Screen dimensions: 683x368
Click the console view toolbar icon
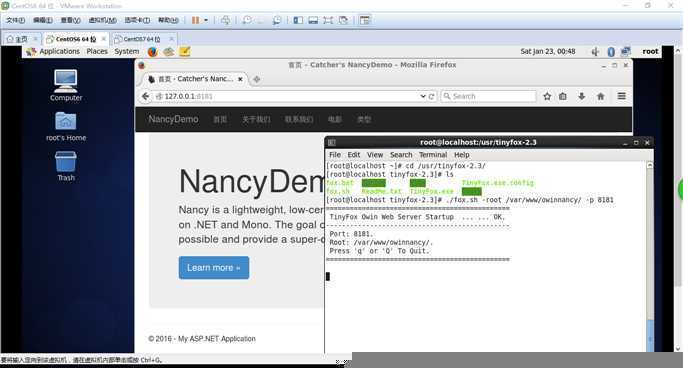pyautogui.click(x=365, y=20)
